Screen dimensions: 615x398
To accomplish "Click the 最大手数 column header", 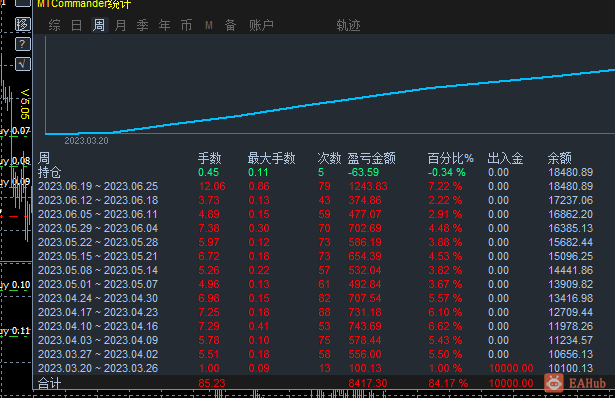I will [x=271, y=158].
